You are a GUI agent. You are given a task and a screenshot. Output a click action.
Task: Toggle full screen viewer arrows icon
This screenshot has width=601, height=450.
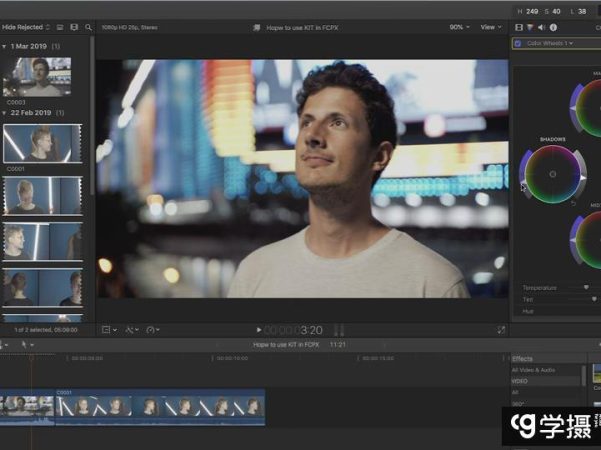[501, 330]
